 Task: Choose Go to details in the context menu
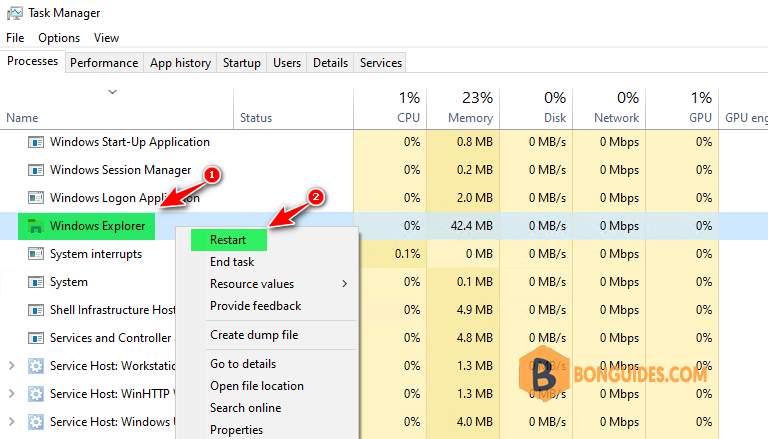click(x=243, y=364)
